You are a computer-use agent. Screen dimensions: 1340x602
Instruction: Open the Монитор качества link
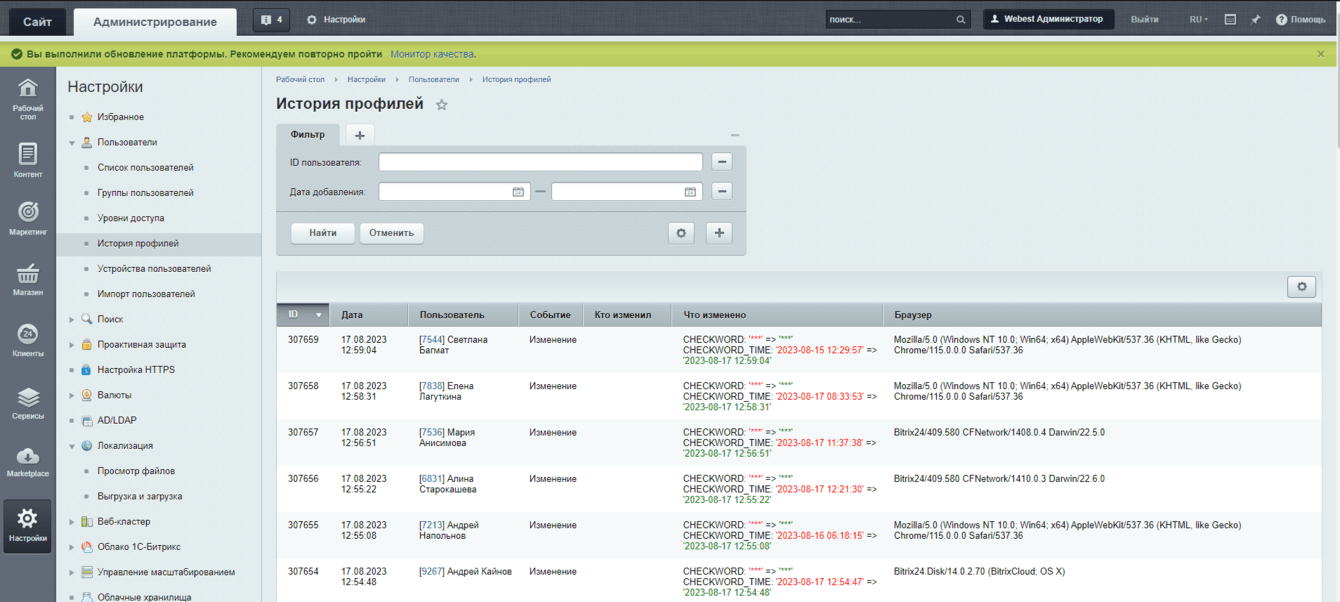[x=432, y=54]
